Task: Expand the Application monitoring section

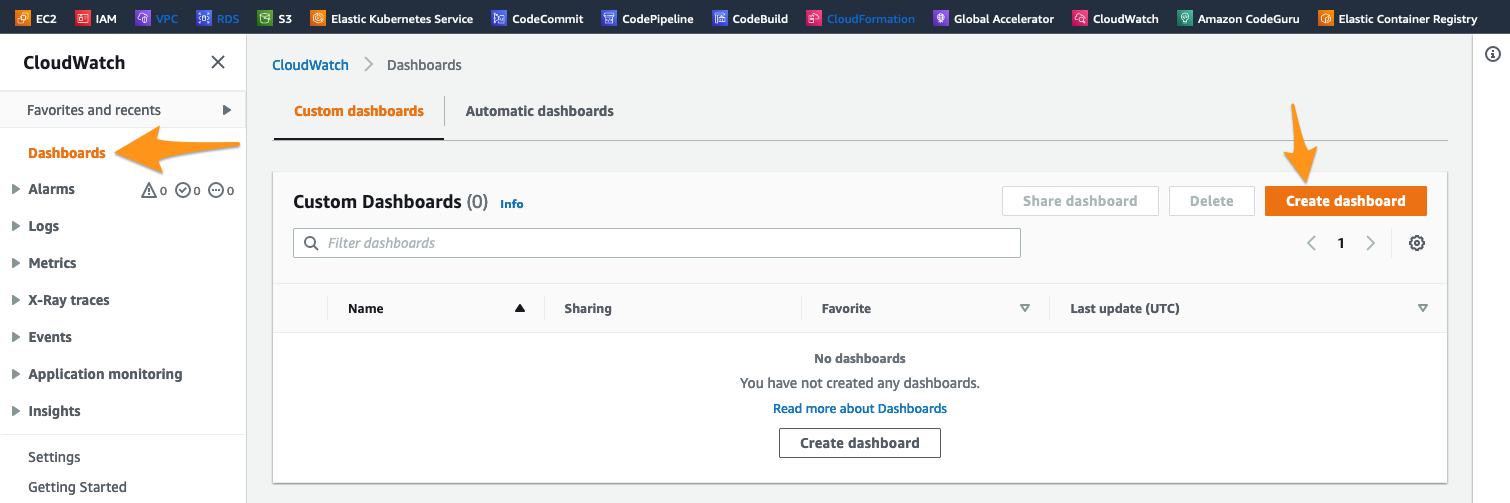Action: (15, 374)
